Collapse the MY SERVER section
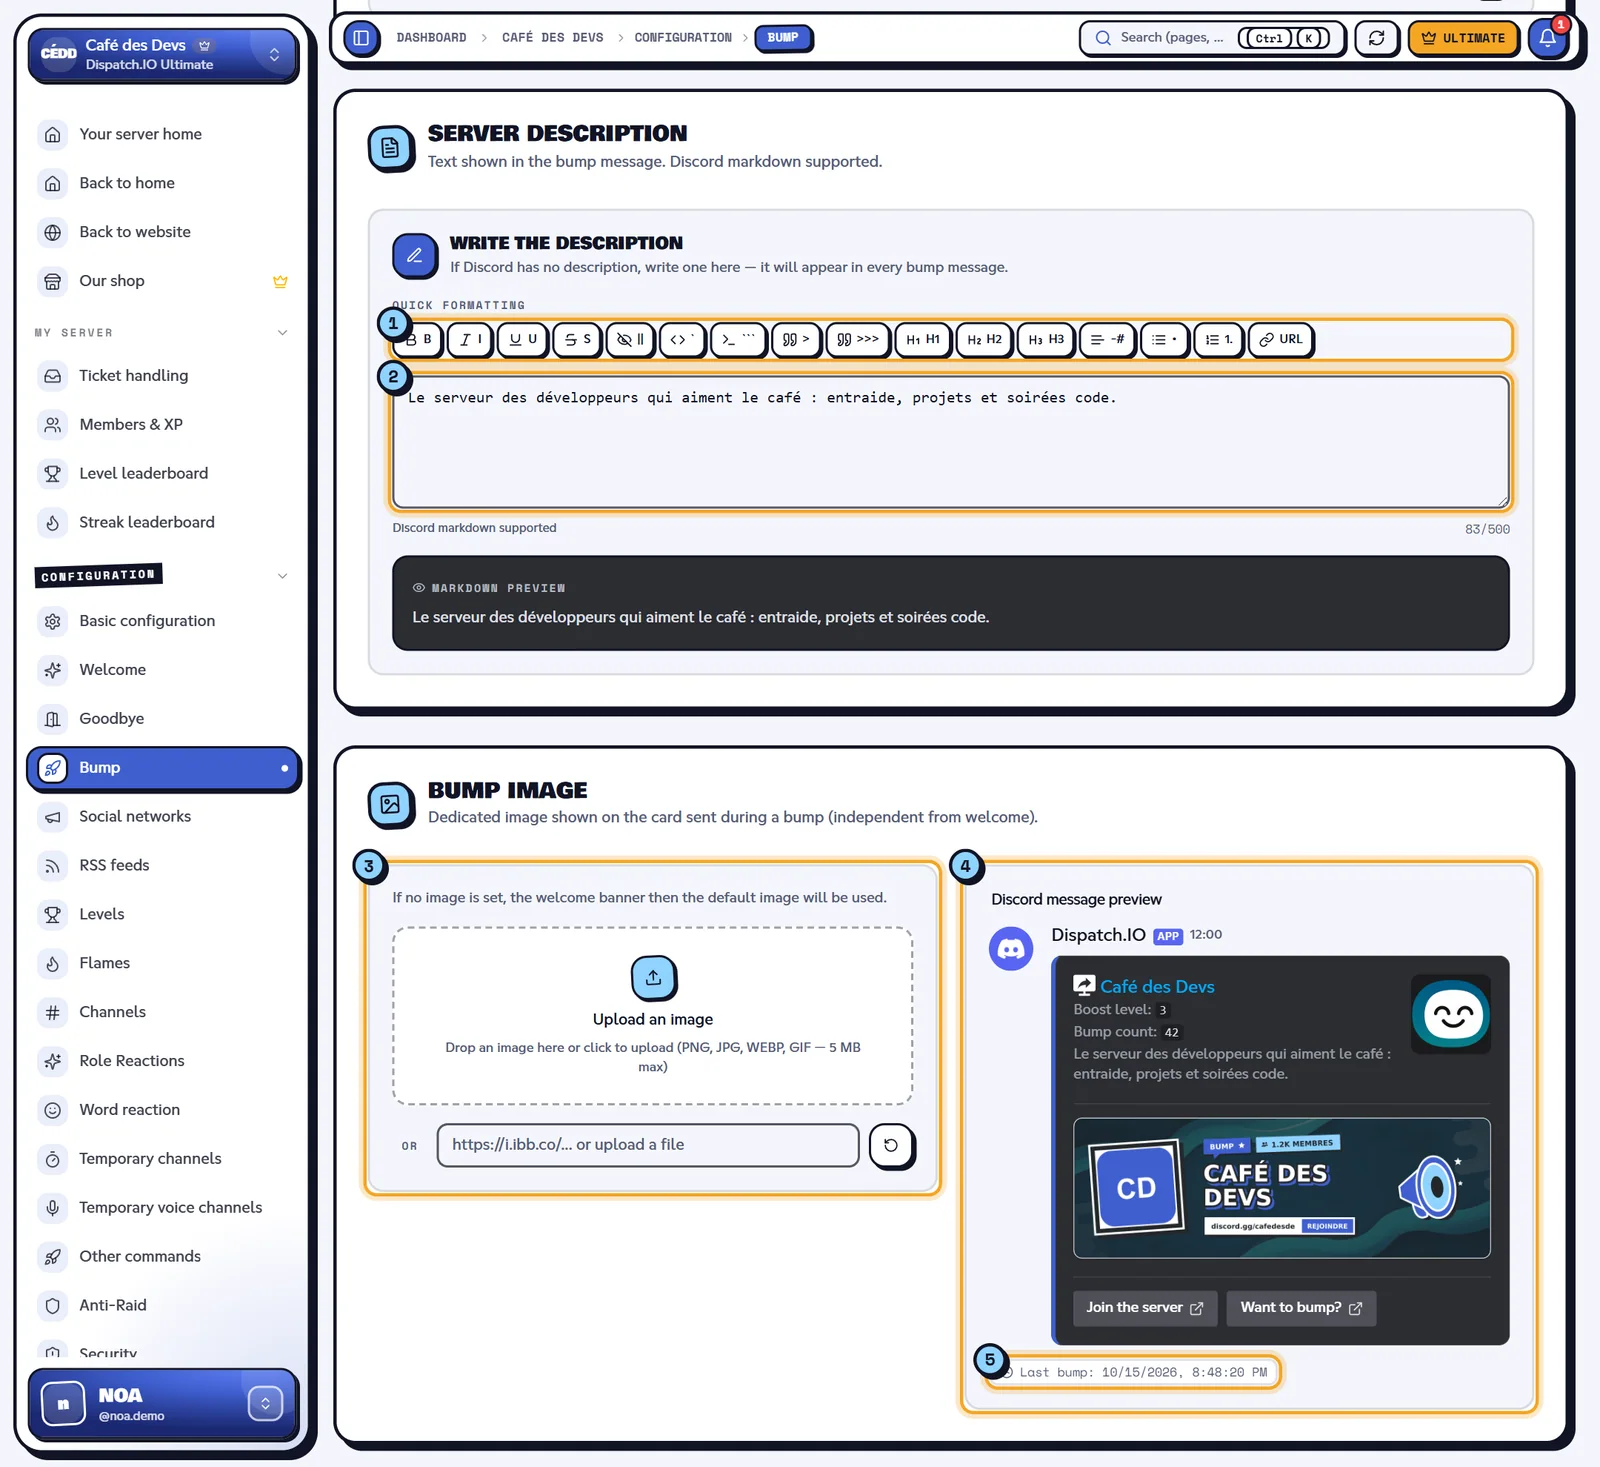This screenshot has height=1467, width=1600. click(282, 333)
